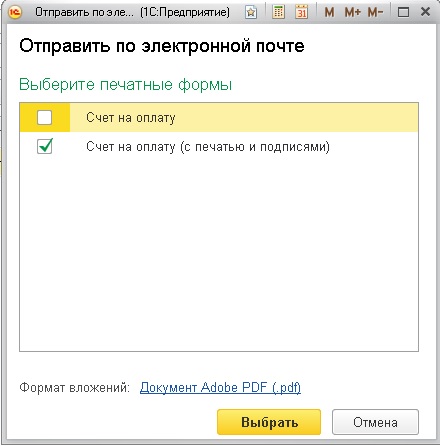Click the Формат вложений label
The height and width of the screenshot is (446, 440).
coord(74,388)
